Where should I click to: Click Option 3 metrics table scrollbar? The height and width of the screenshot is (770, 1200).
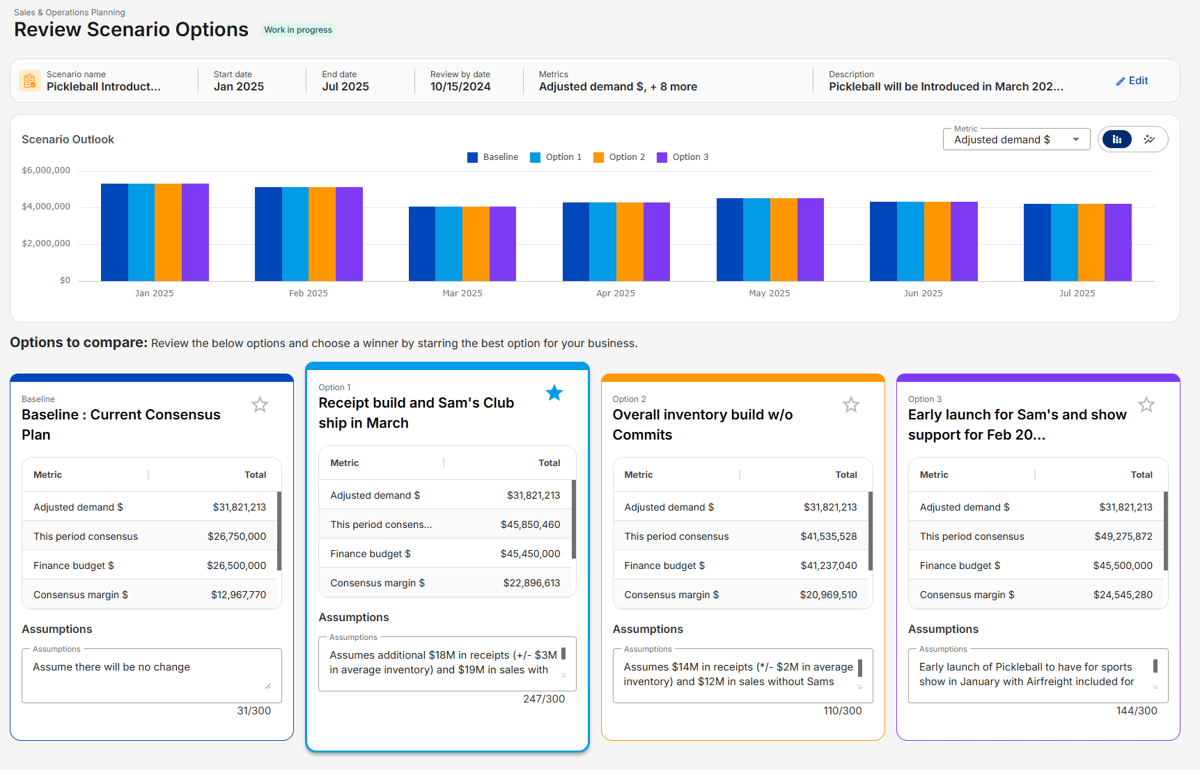pyautogui.click(x=1165, y=531)
